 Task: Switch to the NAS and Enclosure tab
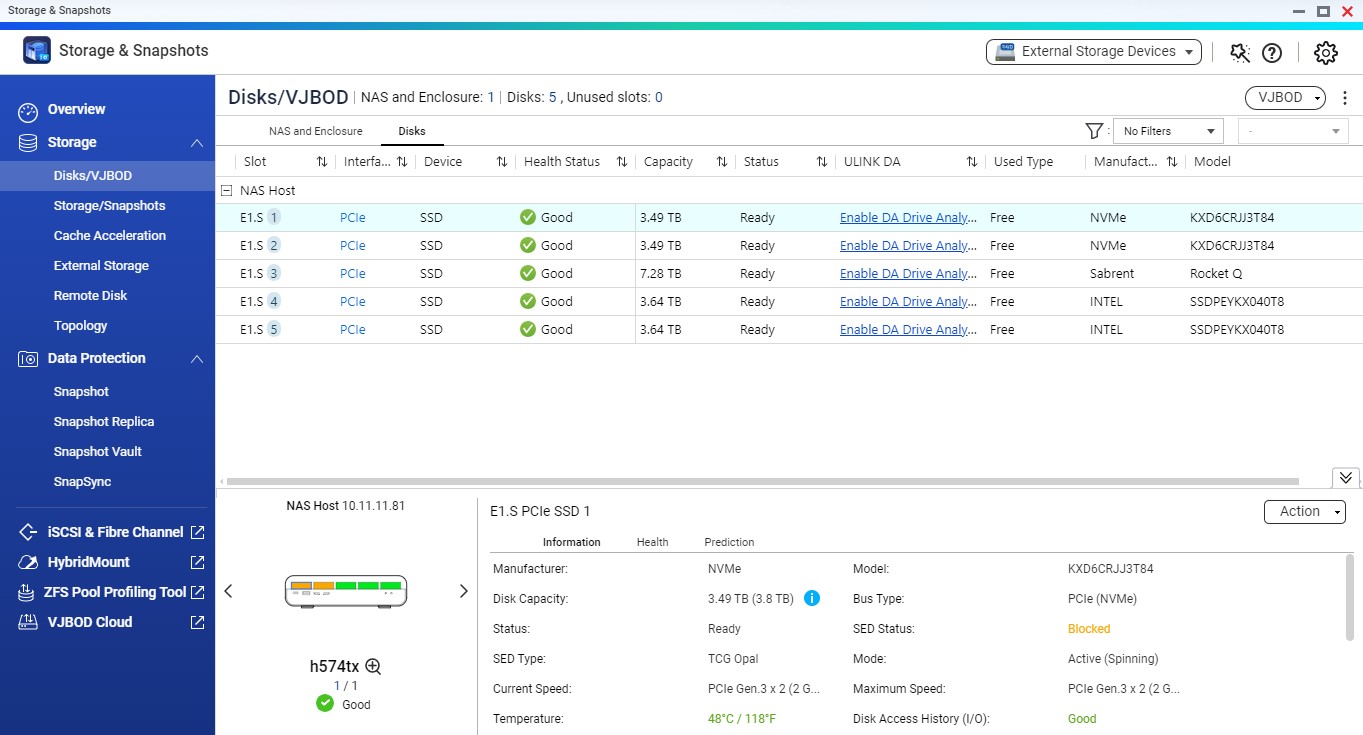(315, 131)
